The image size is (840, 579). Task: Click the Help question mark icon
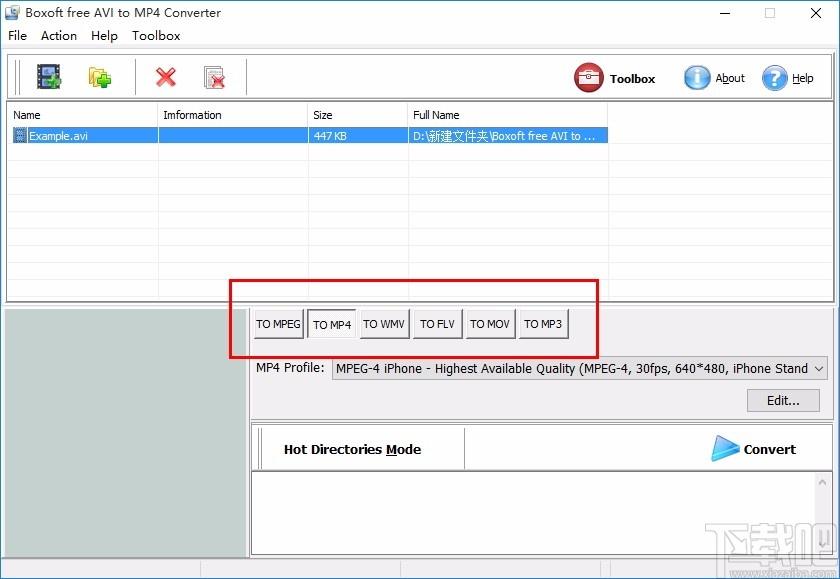775,78
